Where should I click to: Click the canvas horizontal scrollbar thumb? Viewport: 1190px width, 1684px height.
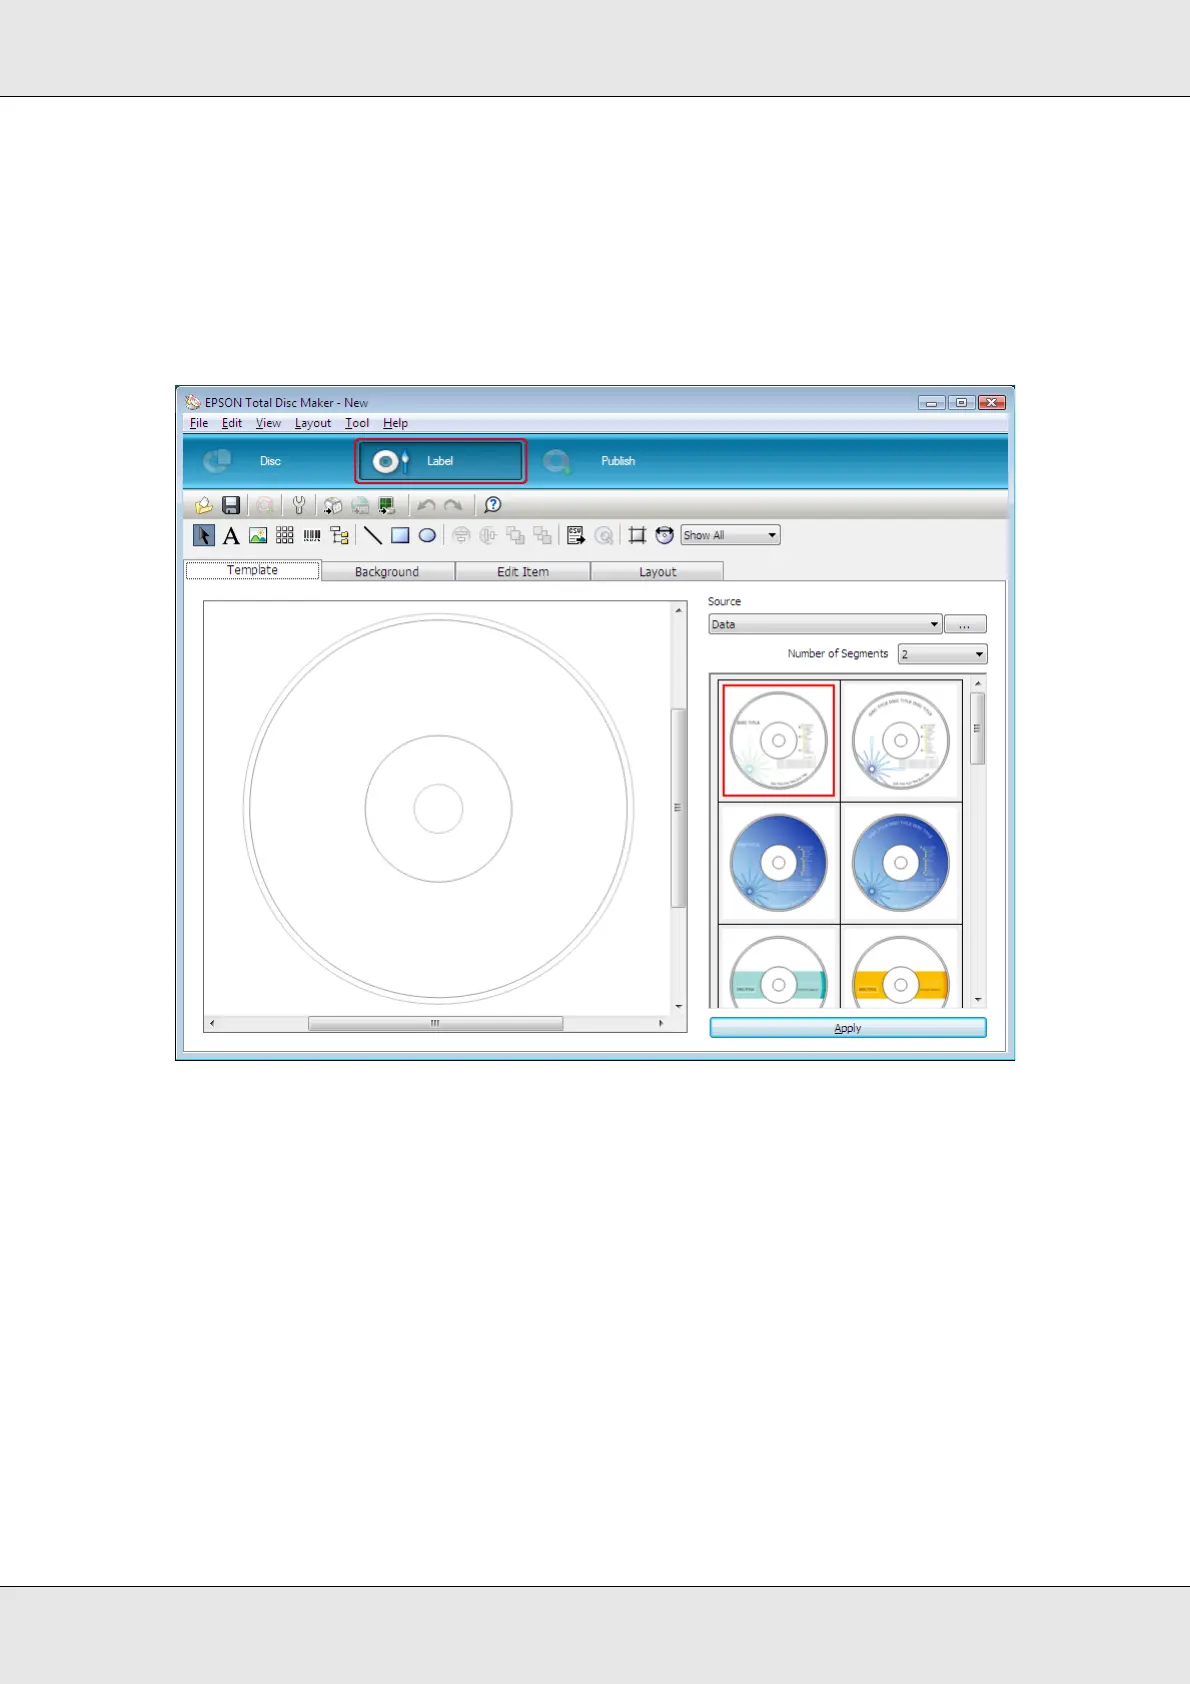tap(435, 1023)
